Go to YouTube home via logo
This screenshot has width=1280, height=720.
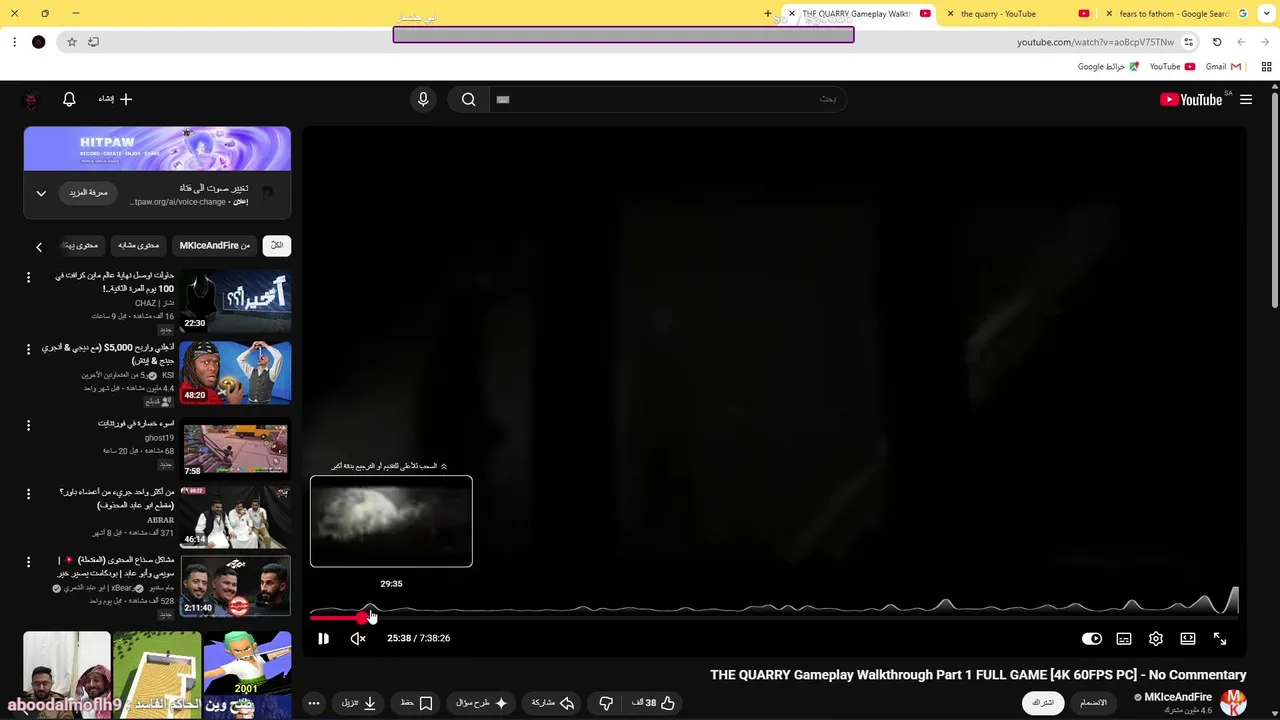[x=1191, y=99]
